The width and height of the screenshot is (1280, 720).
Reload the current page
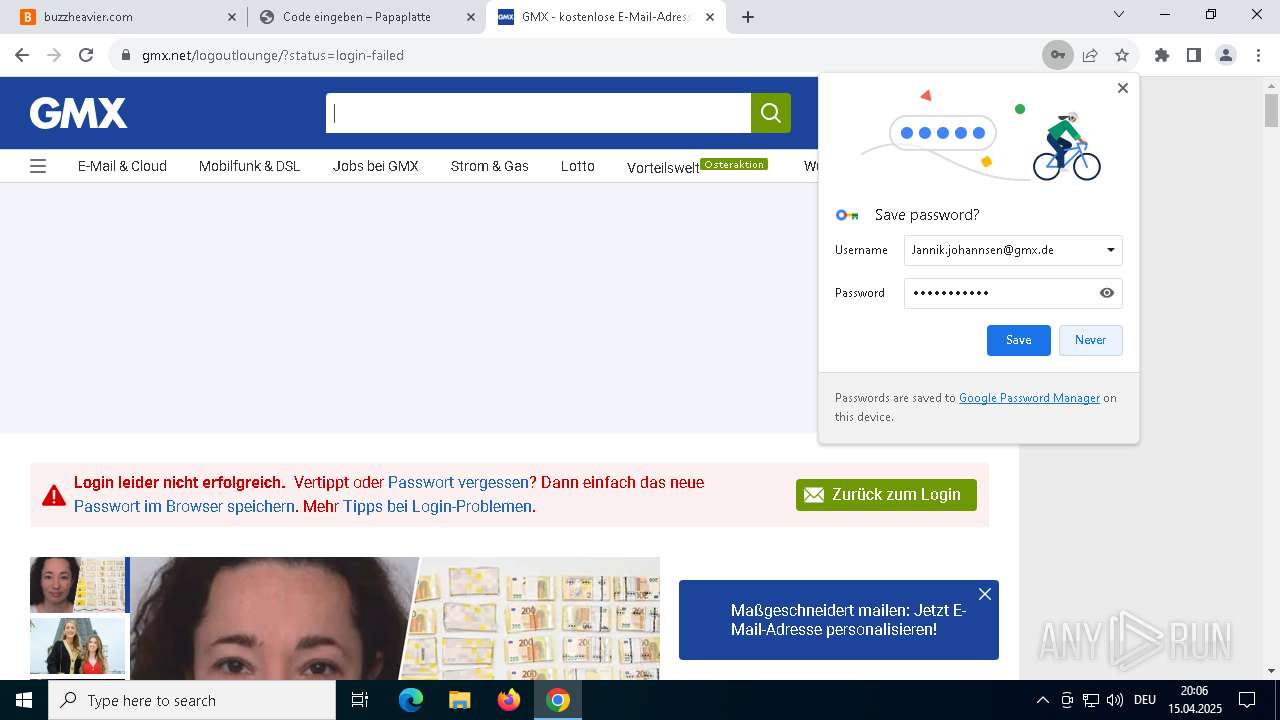(x=86, y=55)
